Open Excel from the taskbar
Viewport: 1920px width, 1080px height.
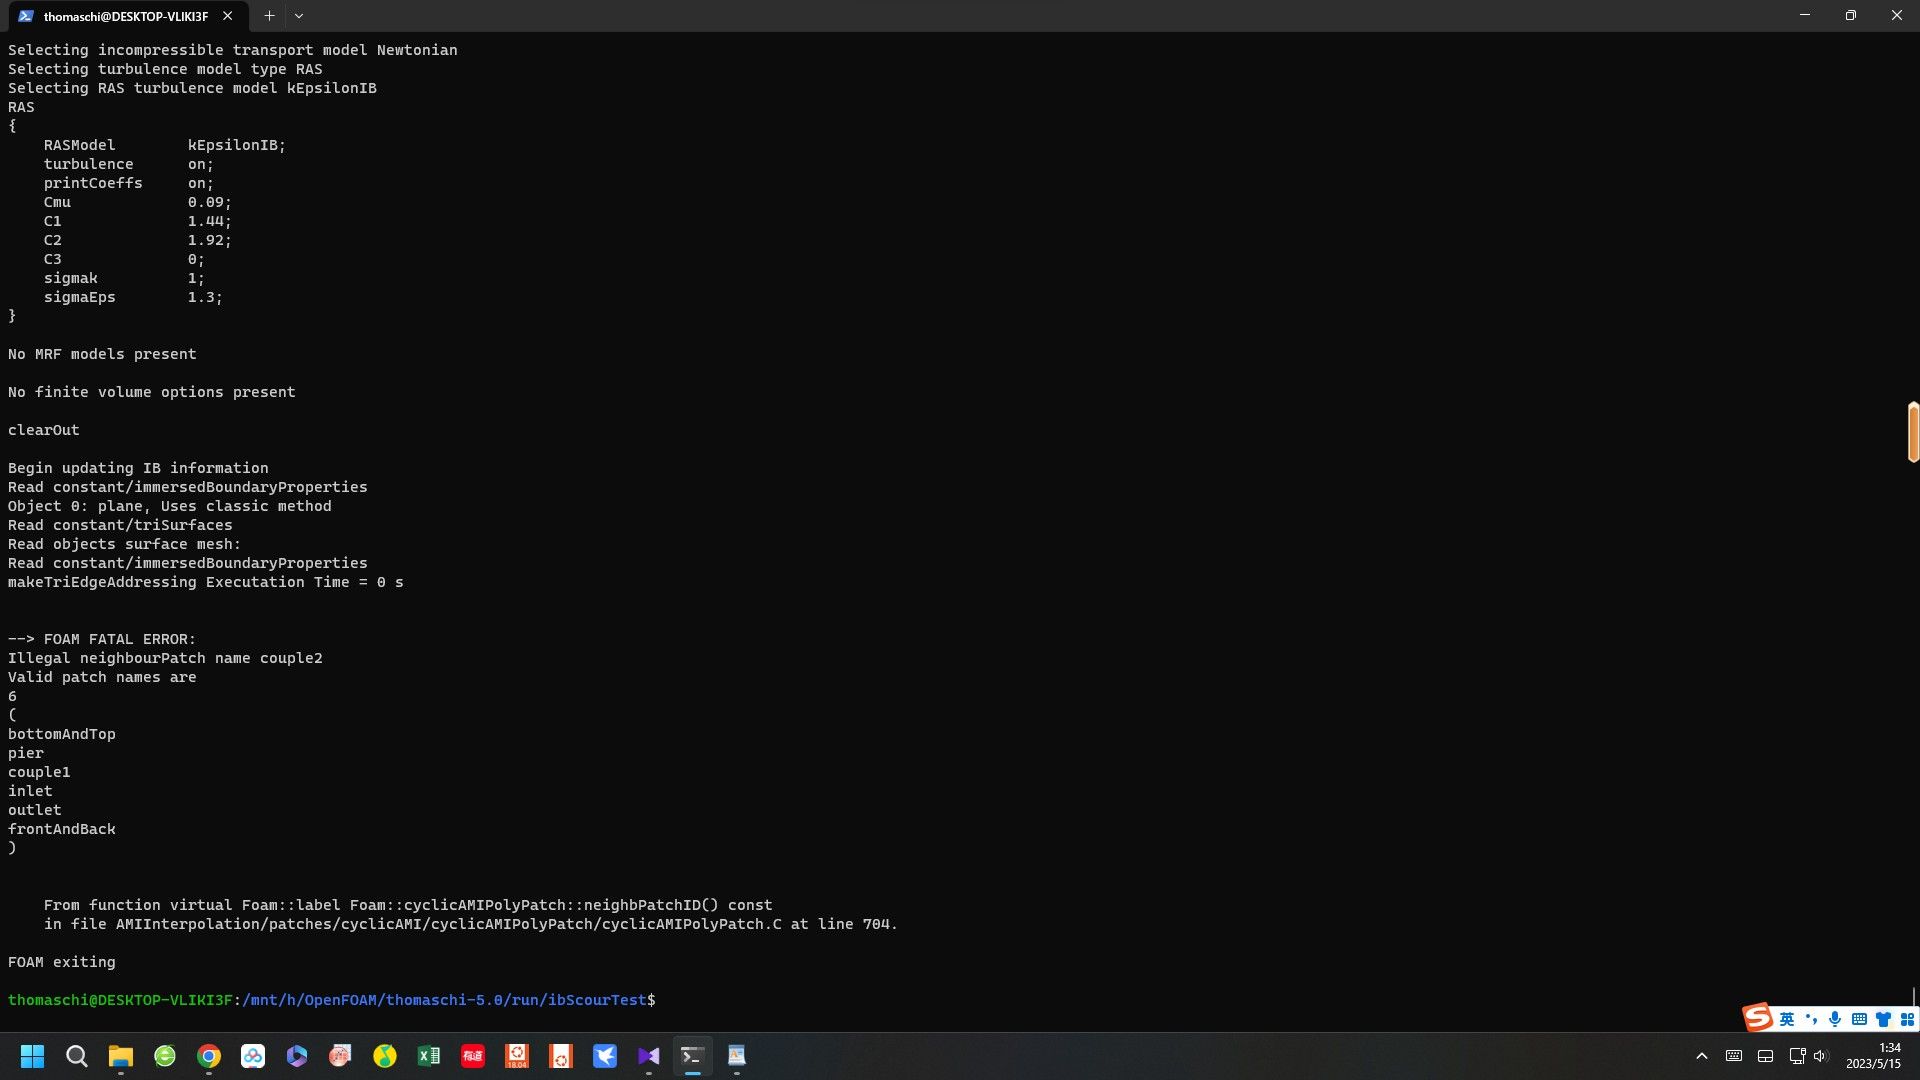tap(429, 1056)
